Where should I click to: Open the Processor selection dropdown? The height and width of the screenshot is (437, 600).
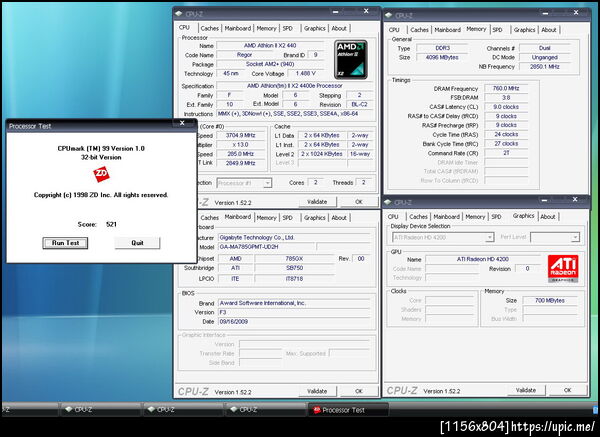click(x=267, y=183)
